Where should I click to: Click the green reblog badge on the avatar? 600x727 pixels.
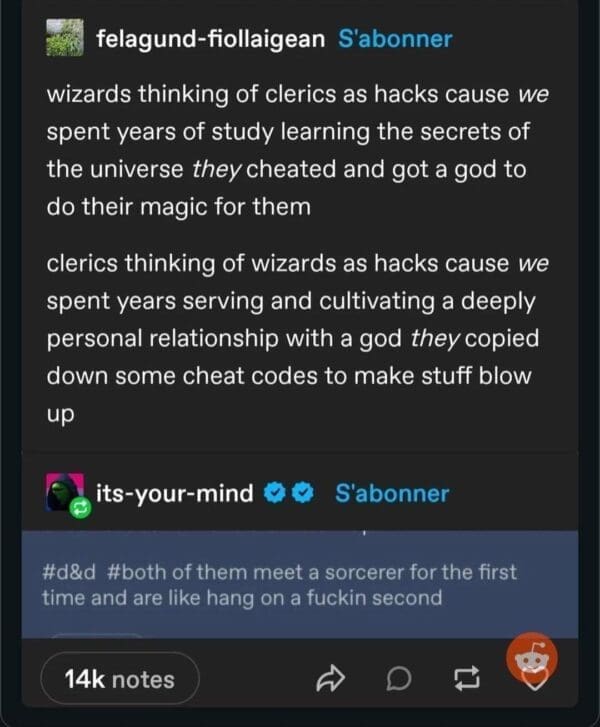[81, 508]
